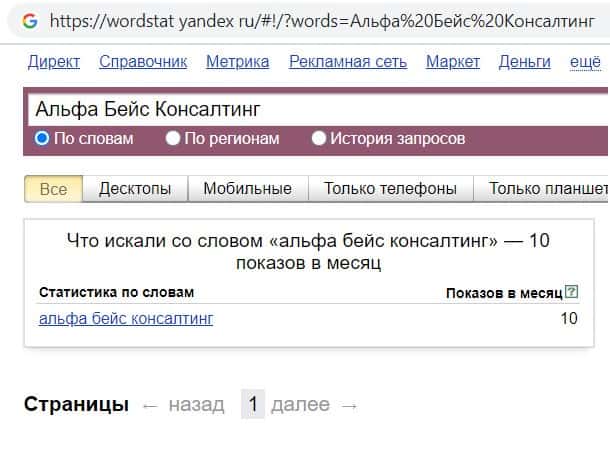Switch to the 'Десктопы' tab

(x=135, y=189)
